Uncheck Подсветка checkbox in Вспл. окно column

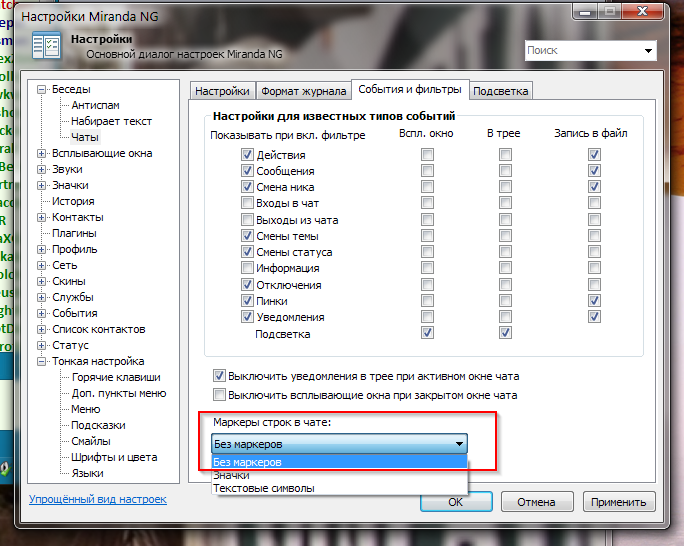428,333
